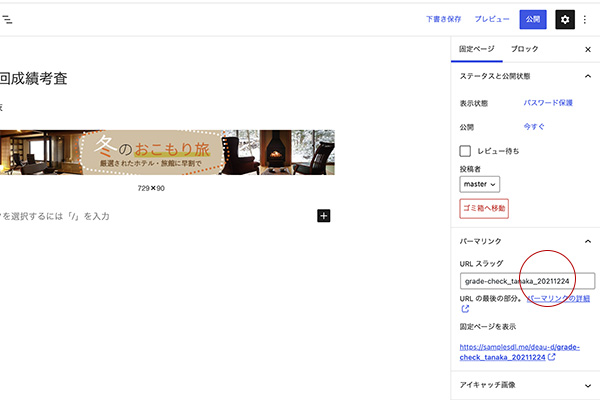Open the 投稿者 master dropdown
Screen dimensions: 600x400
[480, 184]
